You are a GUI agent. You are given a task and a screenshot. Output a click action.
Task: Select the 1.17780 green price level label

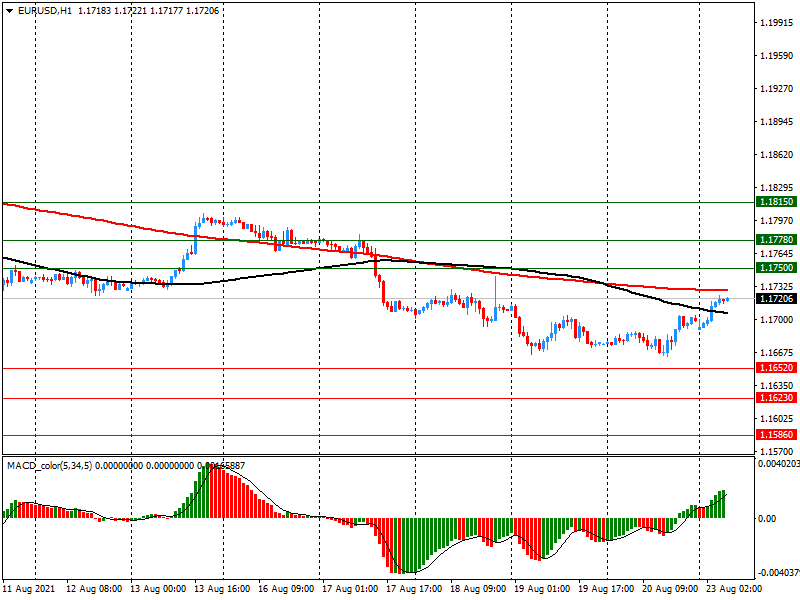click(777, 240)
